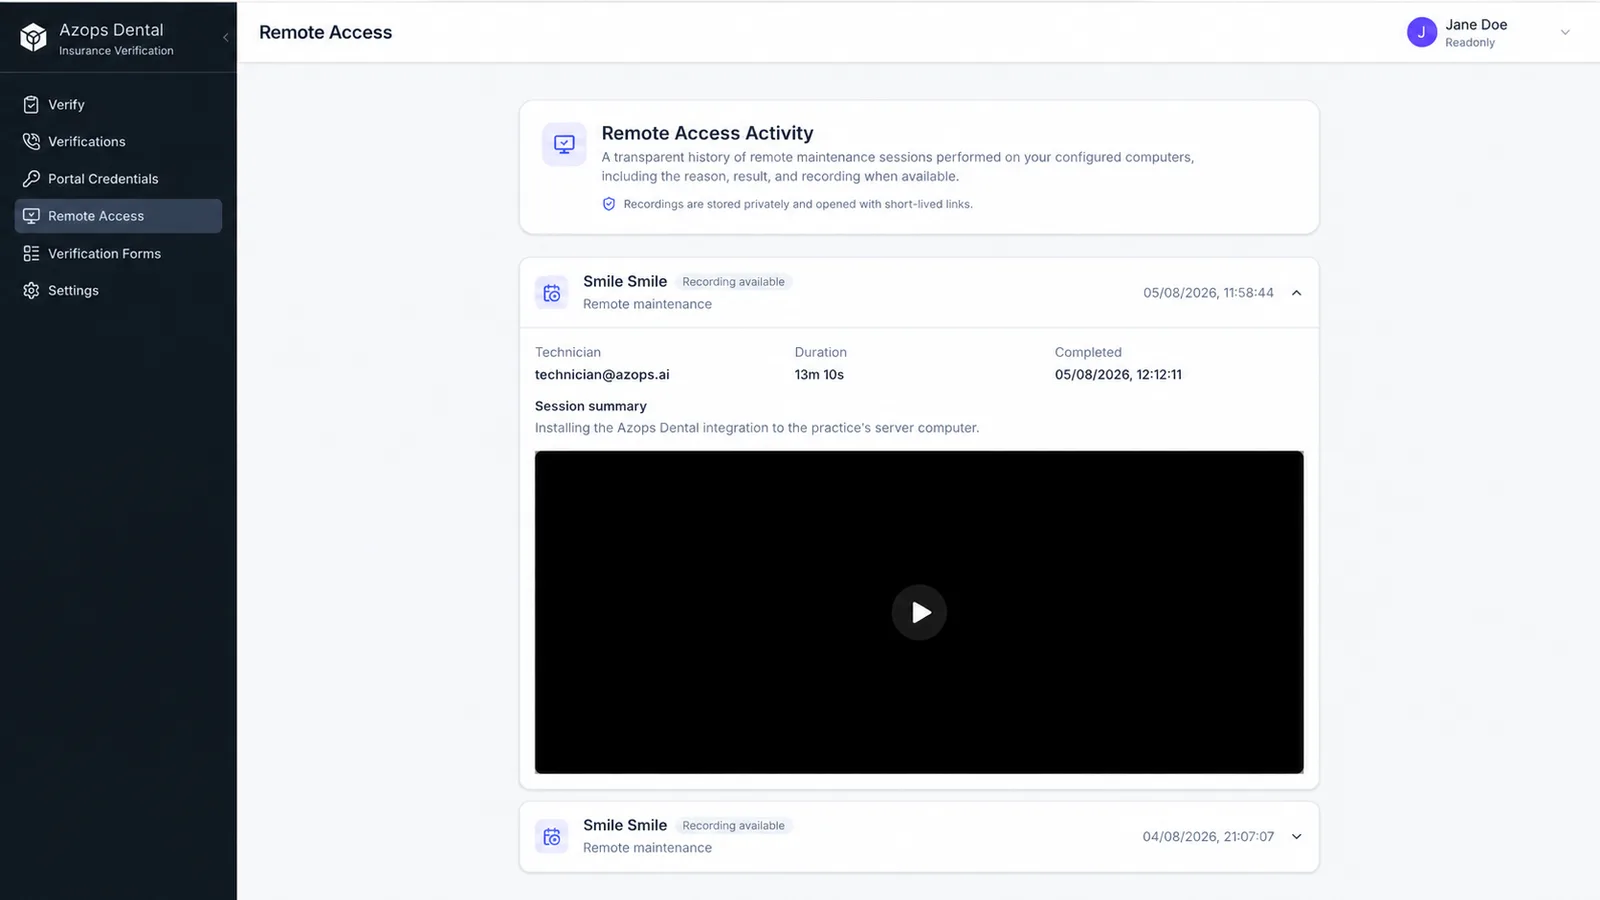This screenshot has height=900, width=1600.
Task: Click the Remote Access Activity heading
Action: (x=707, y=133)
